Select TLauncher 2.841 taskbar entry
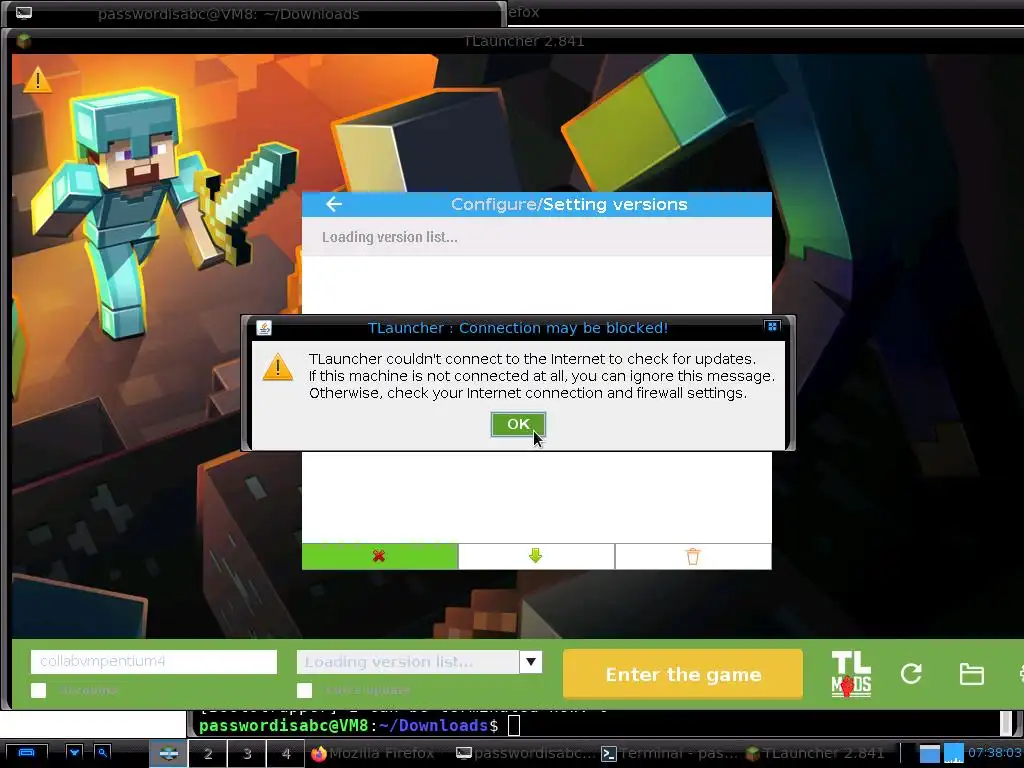Viewport: 1024px width, 768px height. point(814,753)
